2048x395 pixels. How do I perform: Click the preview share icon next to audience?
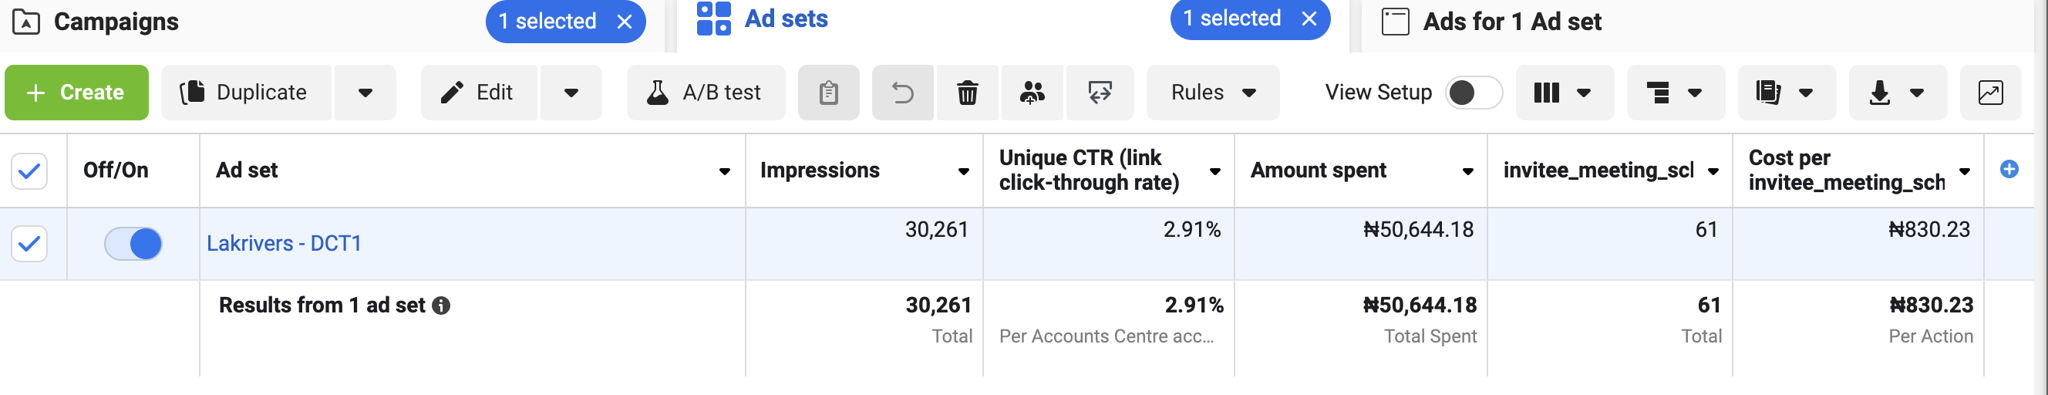pos(1100,93)
